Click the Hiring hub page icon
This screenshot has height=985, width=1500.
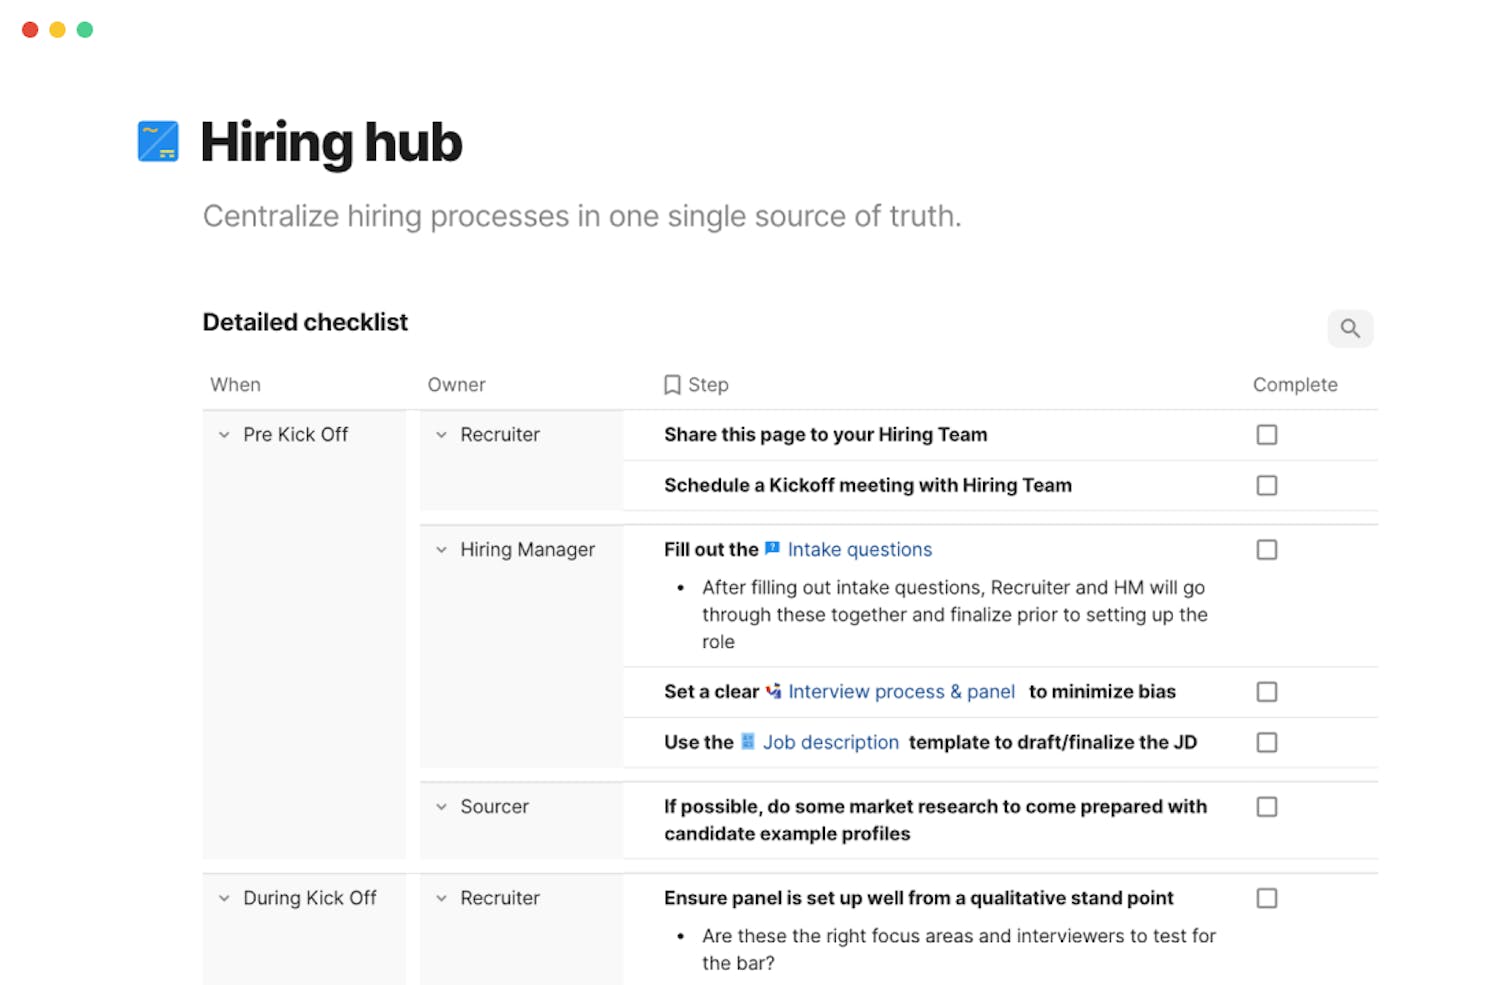point(158,141)
